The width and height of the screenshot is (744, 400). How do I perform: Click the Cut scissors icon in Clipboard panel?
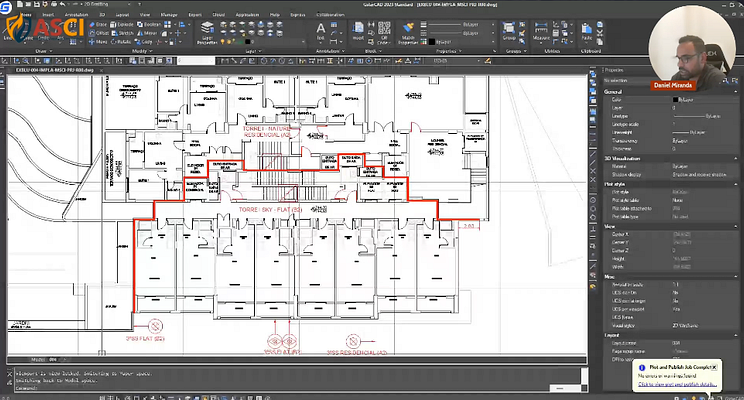pyautogui.click(x=600, y=33)
